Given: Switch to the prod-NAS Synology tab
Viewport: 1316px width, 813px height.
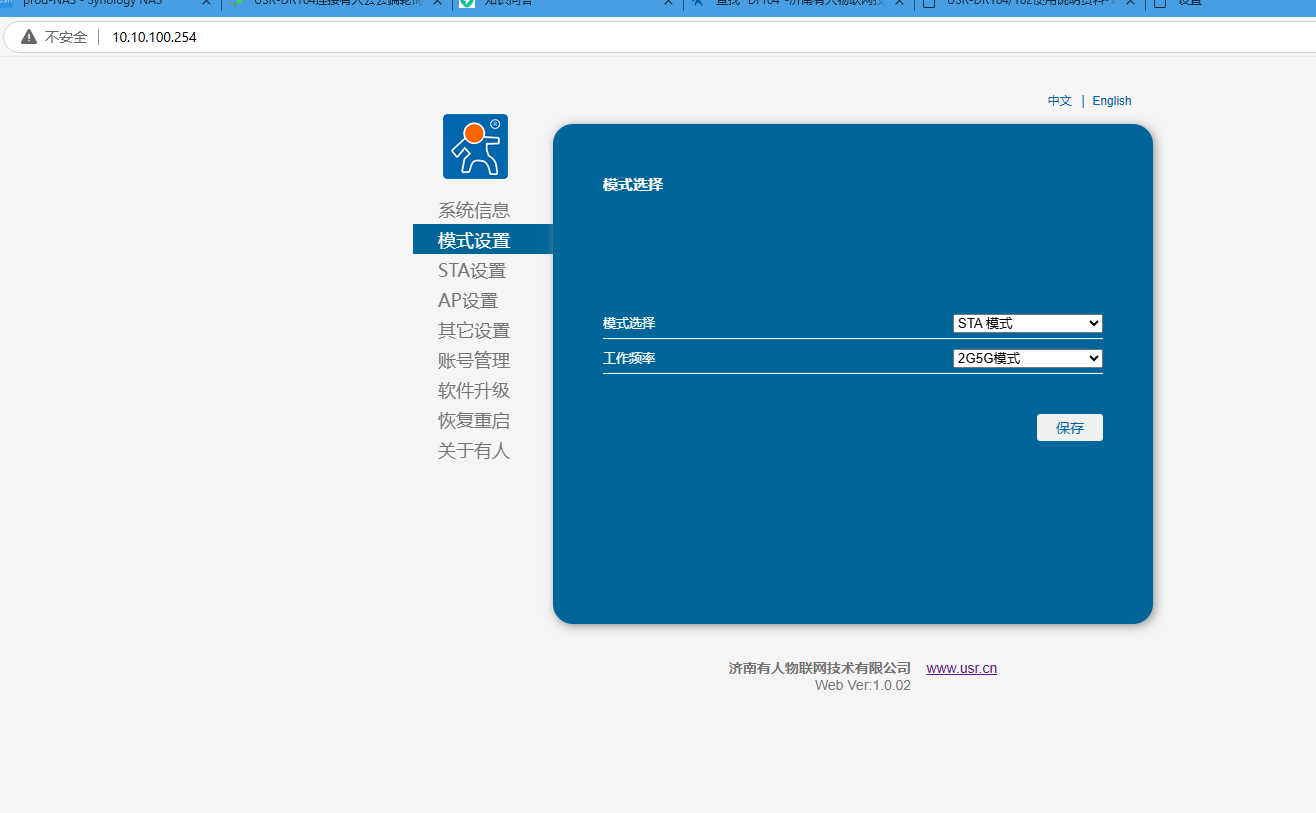Looking at the screenshot, I should 100,3.
